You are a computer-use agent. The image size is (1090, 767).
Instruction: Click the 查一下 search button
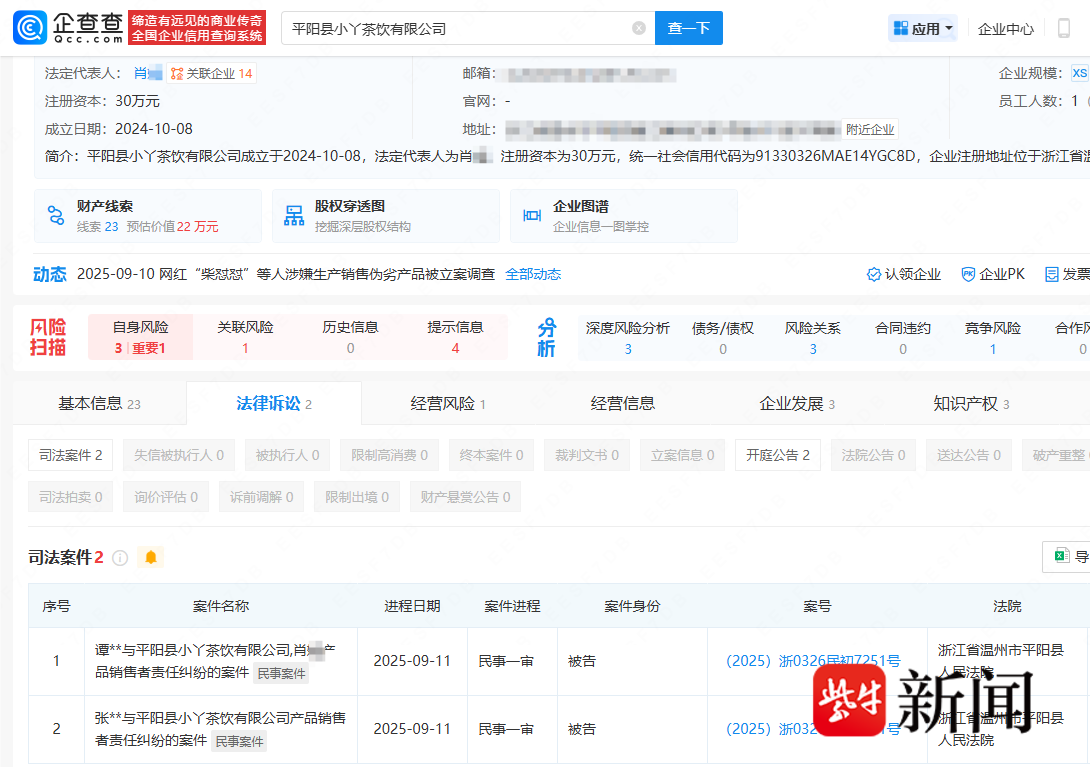[x=688, y=28]
